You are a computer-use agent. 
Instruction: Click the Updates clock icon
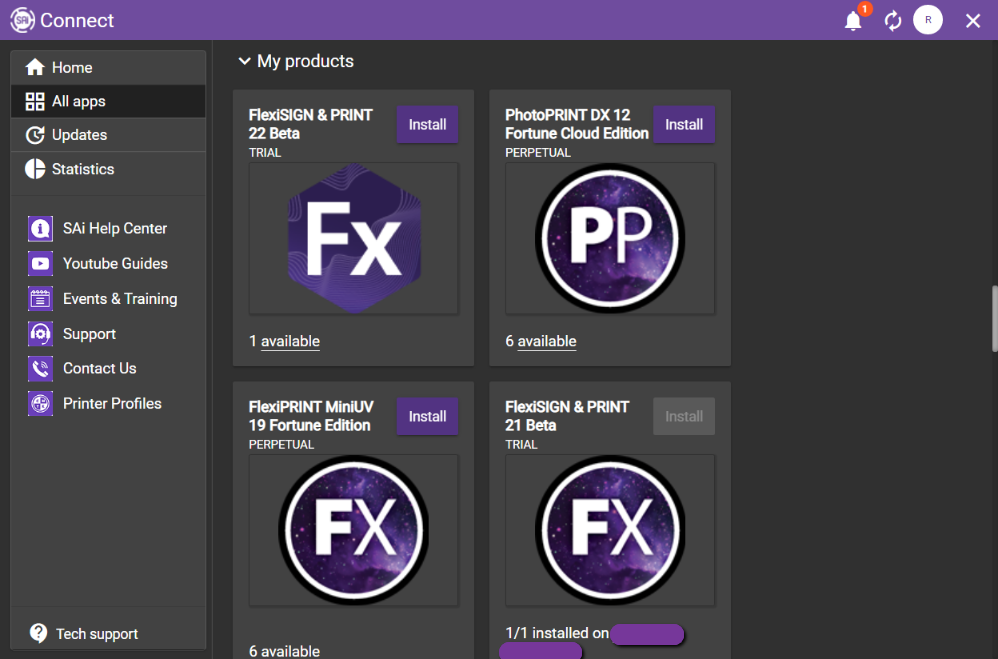[35, 135]
